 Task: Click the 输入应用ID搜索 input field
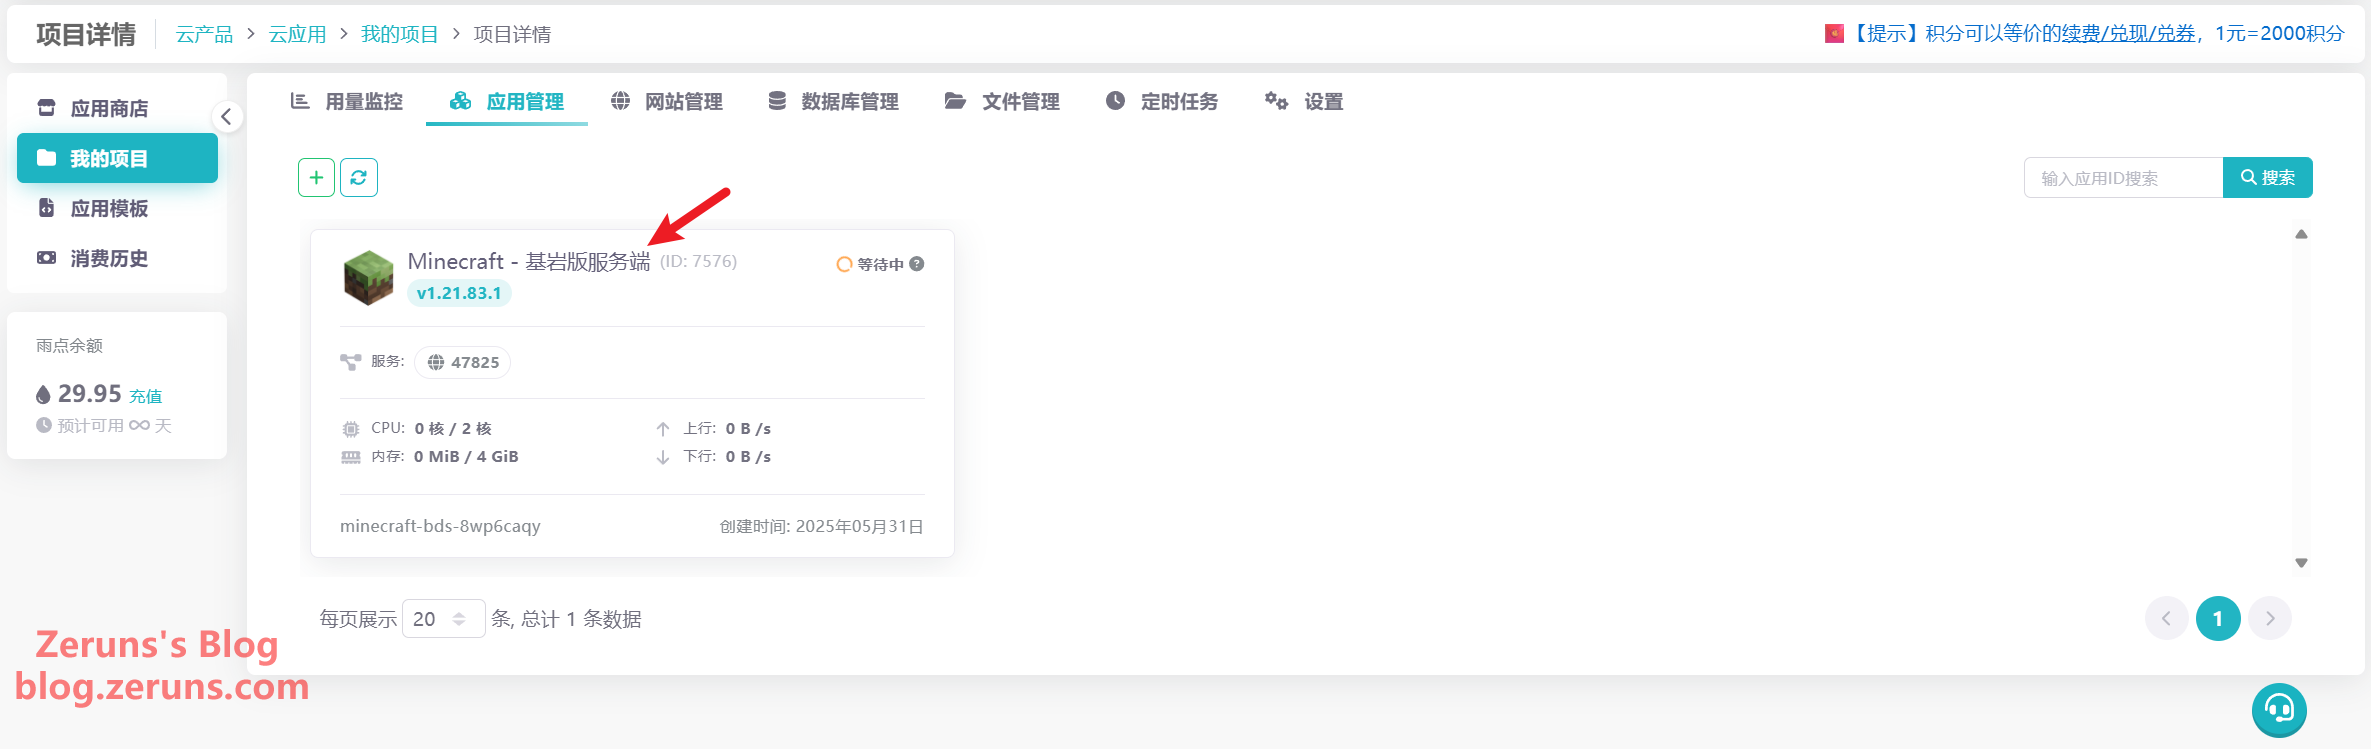[x=2122, y=178]
